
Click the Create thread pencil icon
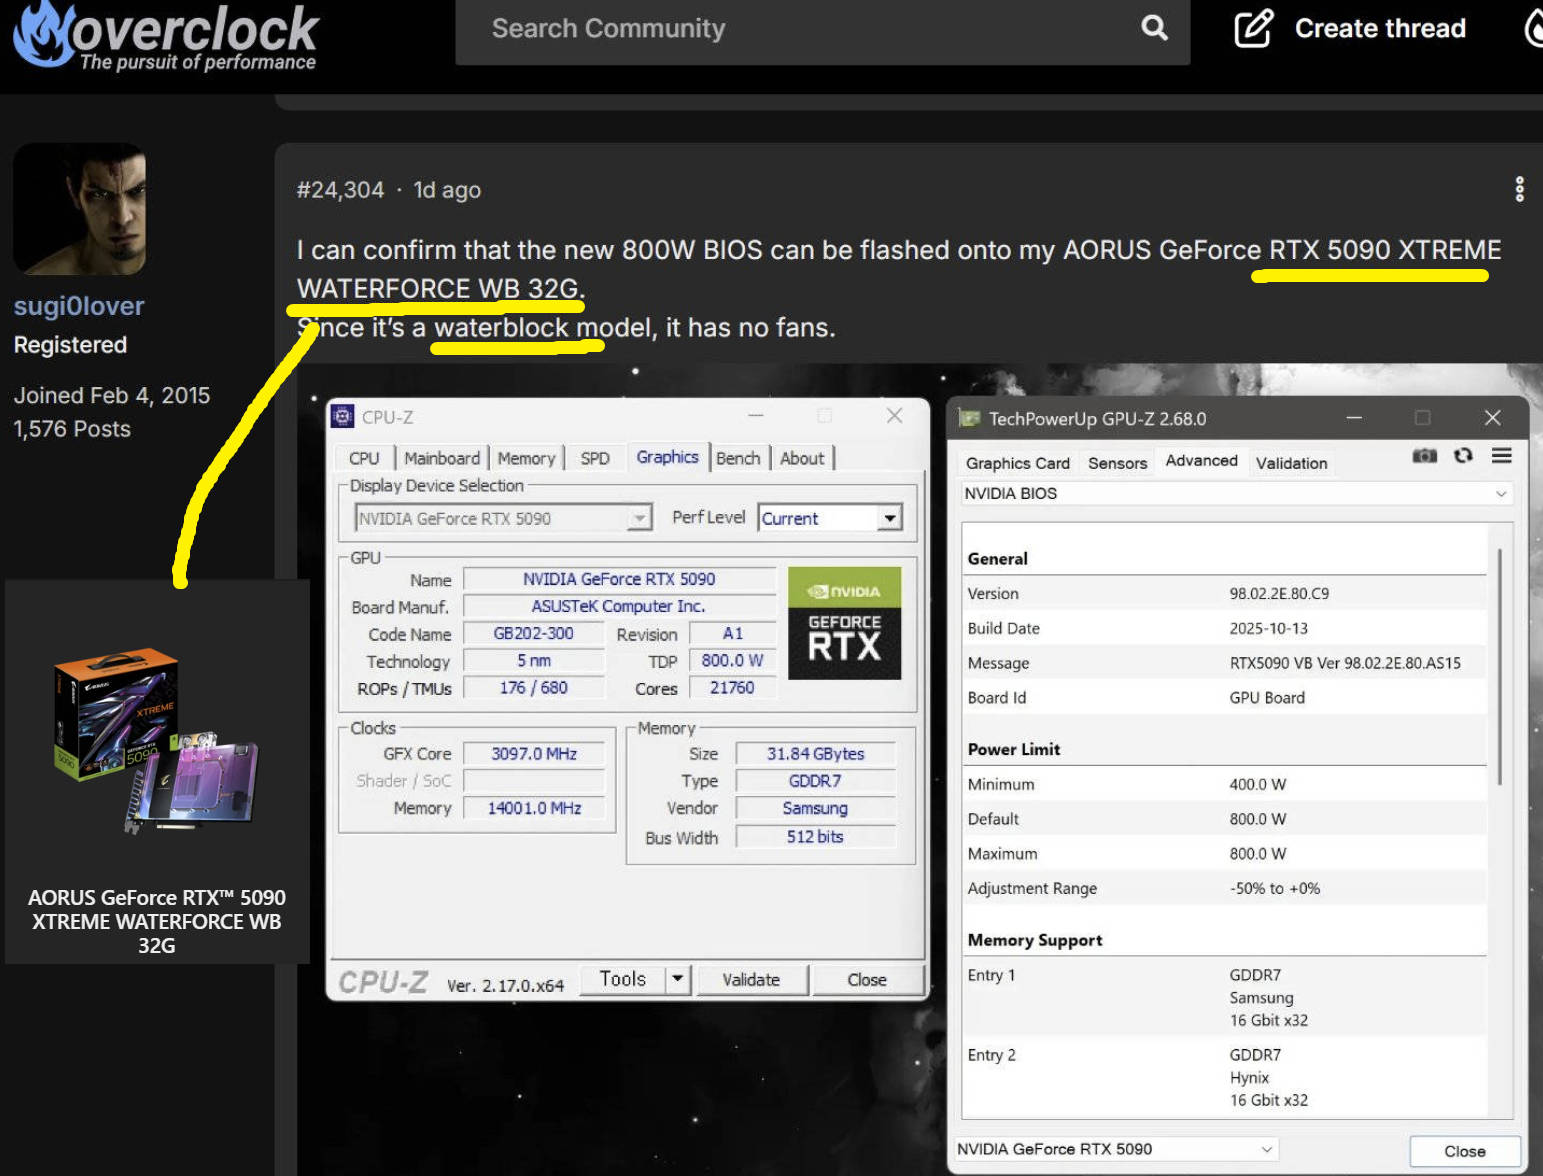pyautogui.click(x=1253, y=28)
